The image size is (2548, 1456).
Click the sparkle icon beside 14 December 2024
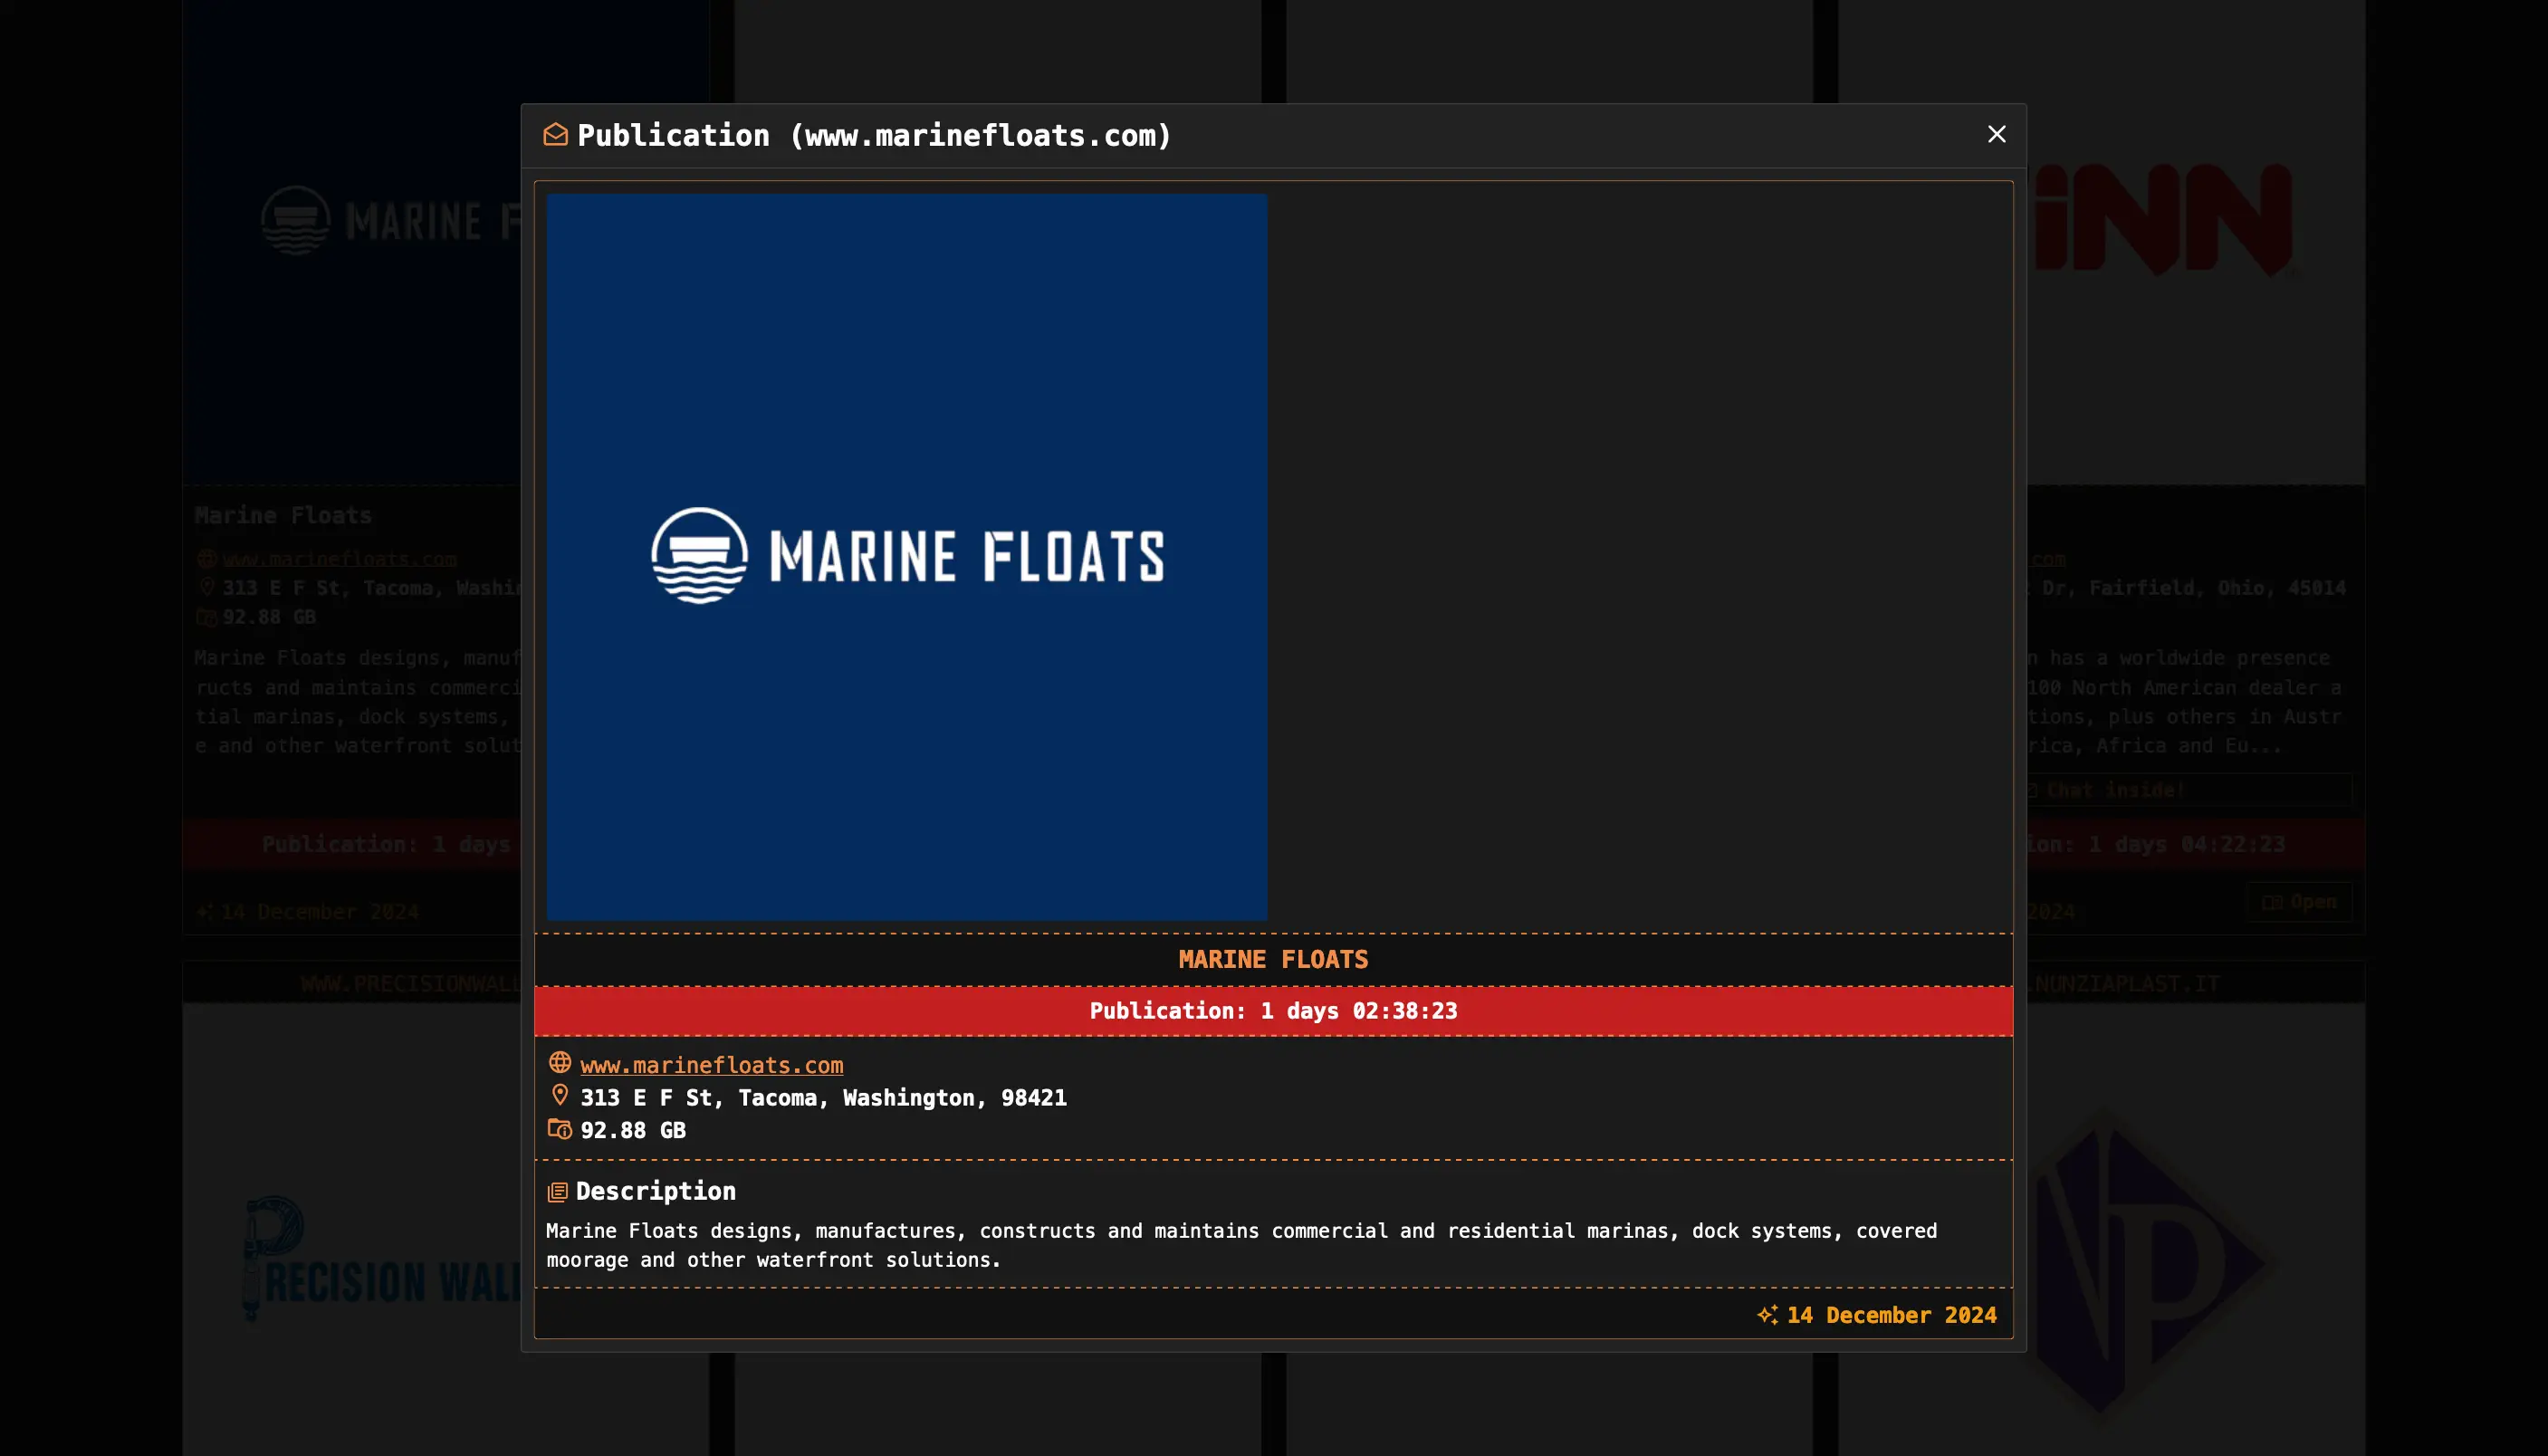point(1768,1315)
